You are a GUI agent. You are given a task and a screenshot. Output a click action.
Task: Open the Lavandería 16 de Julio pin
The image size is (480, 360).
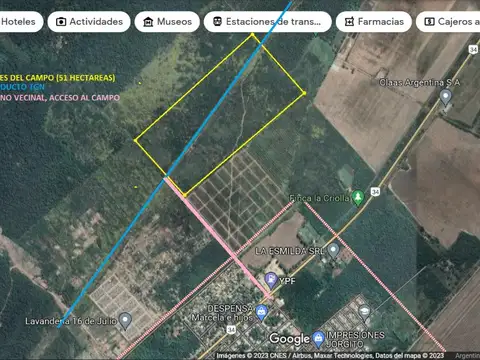click(x=125, y=321)
